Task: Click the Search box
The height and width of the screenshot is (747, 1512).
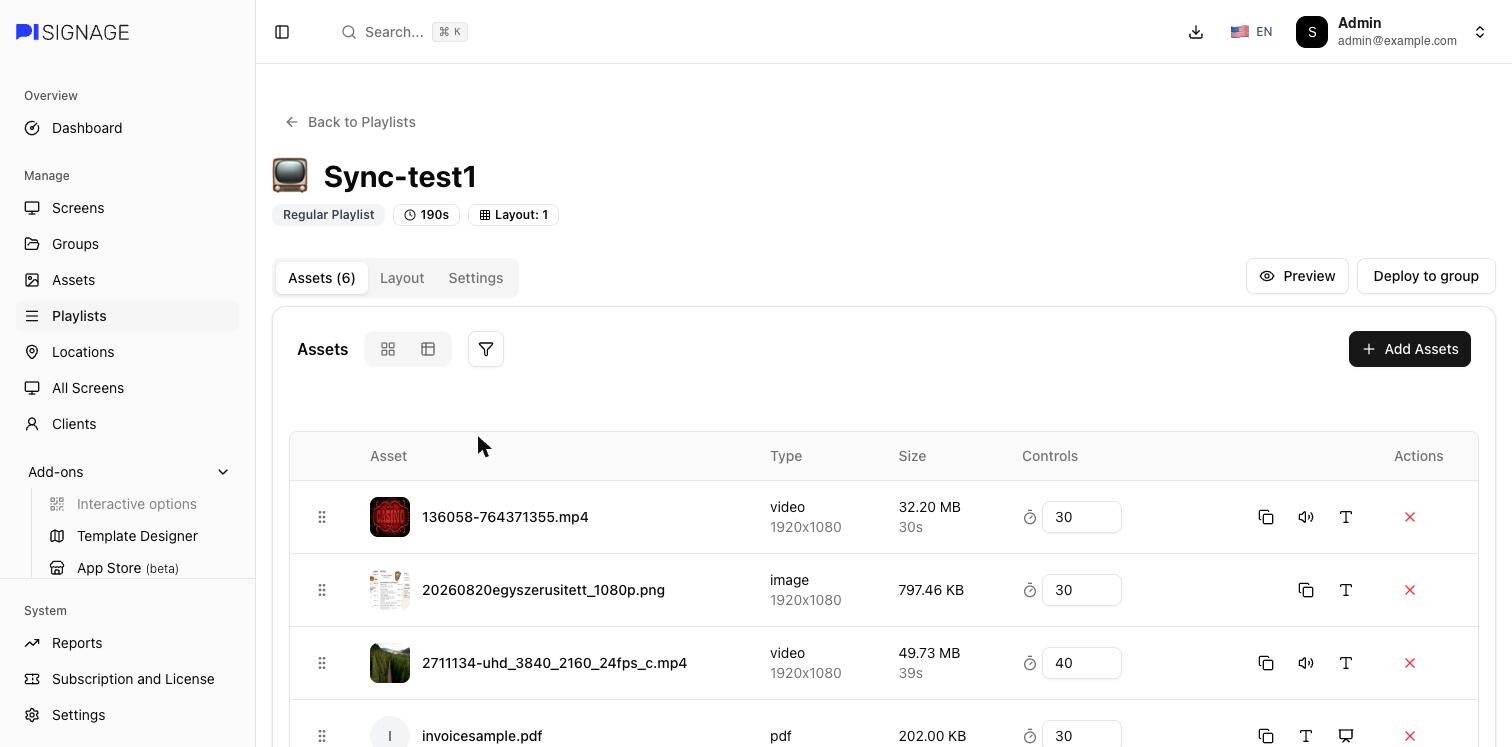Action: pos(405,32)
